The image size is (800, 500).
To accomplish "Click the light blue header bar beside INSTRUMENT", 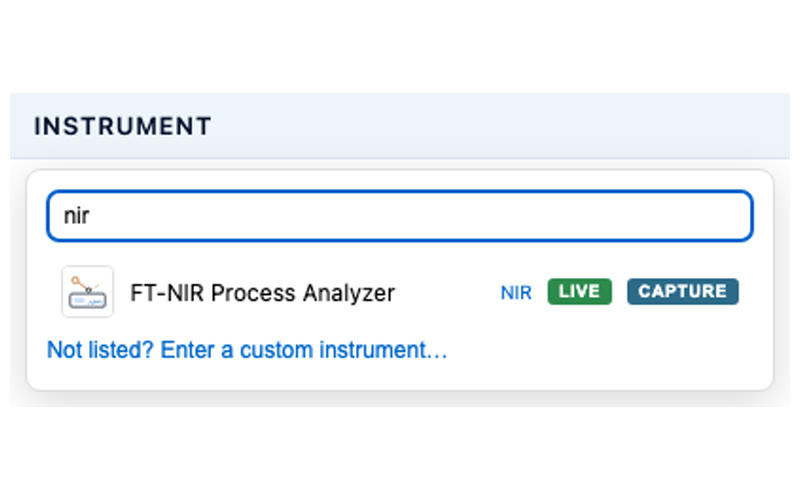I will [x=500, y=126].
